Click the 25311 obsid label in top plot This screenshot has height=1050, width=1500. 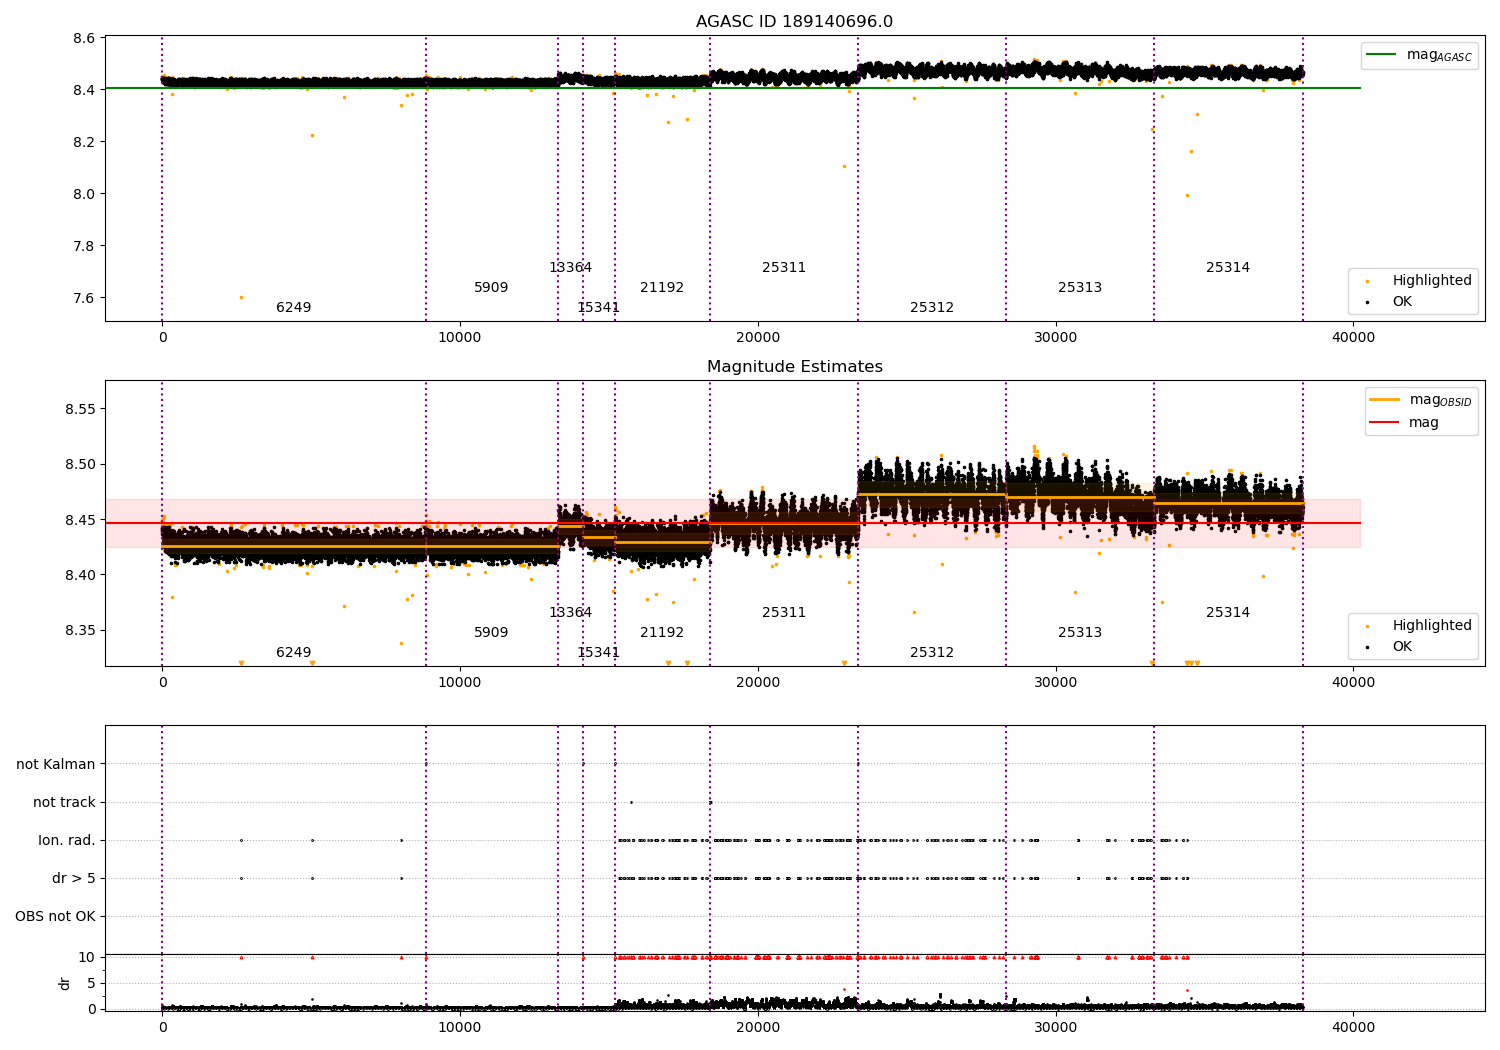[784, 268]
